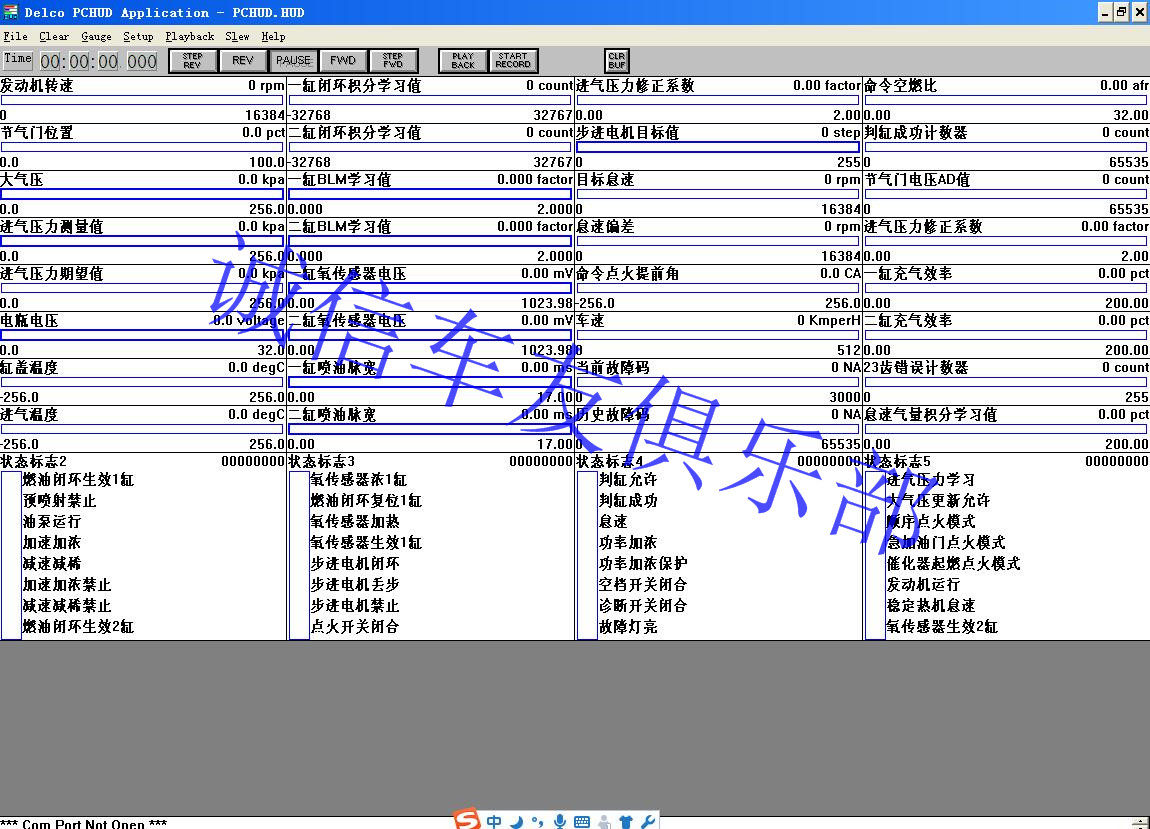Select the 一缸氧传感器电压 gauge label
Viewport: 1150px width, 829px height.
[x=347, y=274]
